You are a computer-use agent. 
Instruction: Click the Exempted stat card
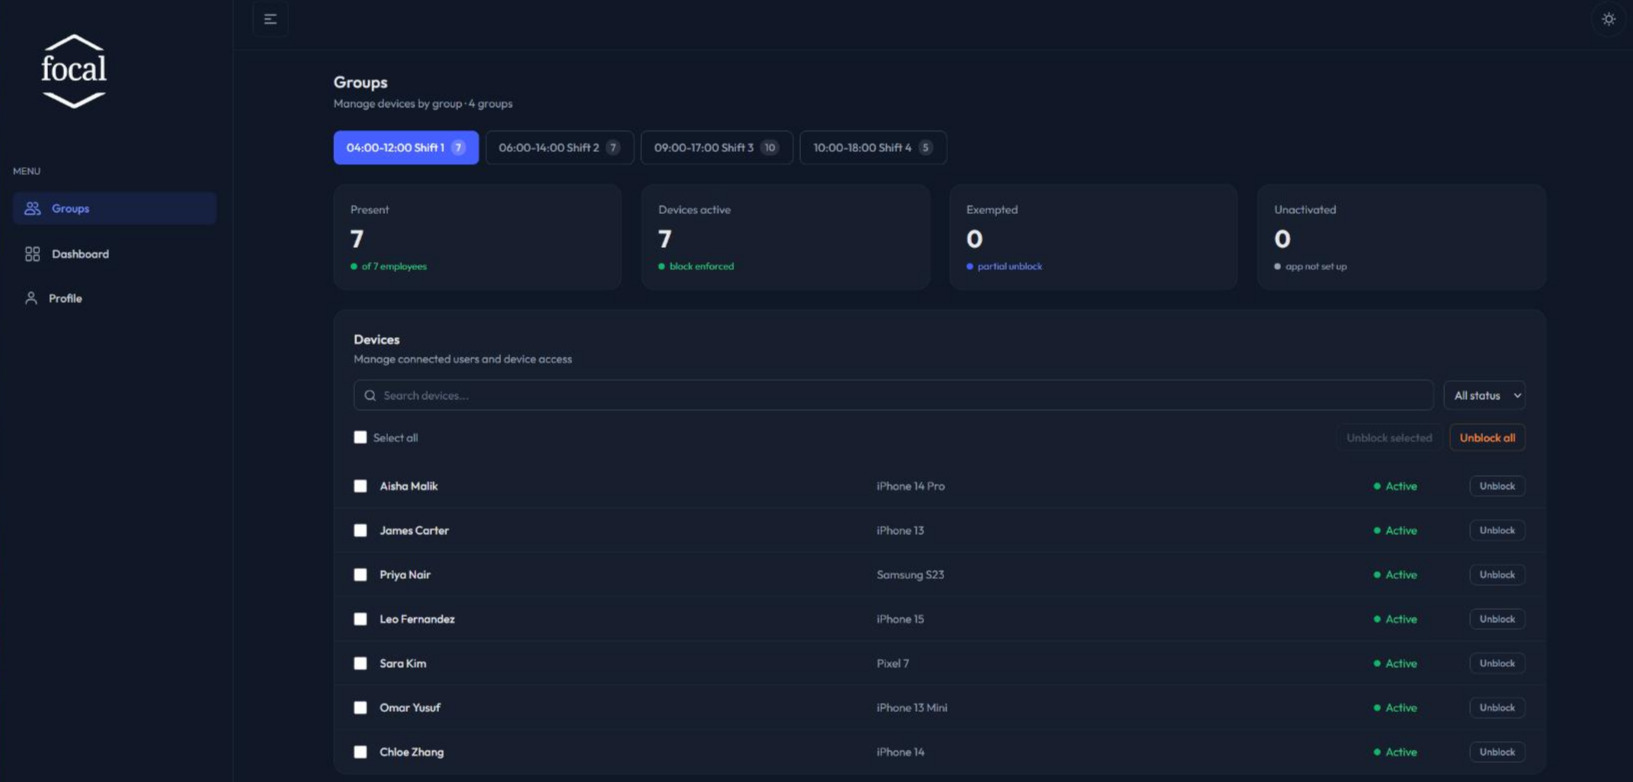[1094, 237]
